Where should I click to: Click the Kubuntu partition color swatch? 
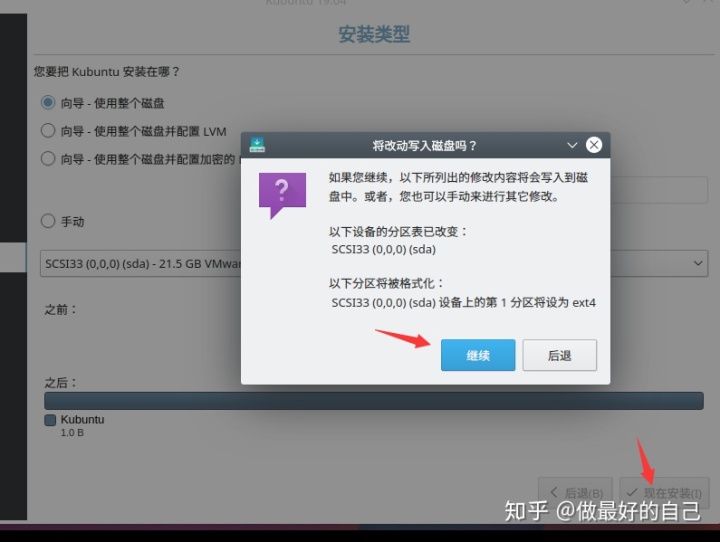click(x=50, y=420)
